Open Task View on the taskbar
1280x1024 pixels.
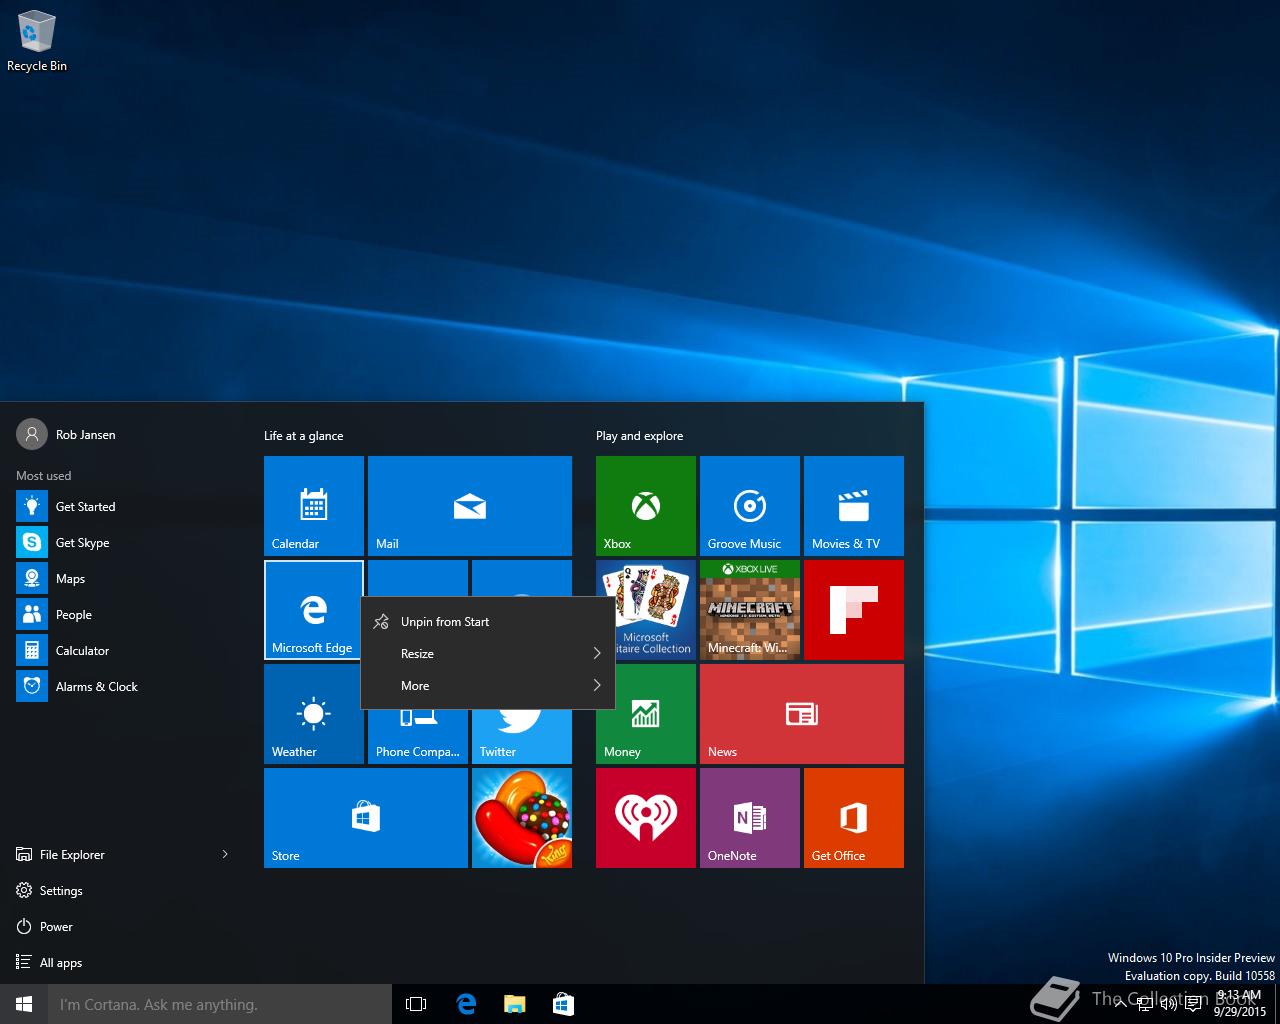click(416, 1004)
